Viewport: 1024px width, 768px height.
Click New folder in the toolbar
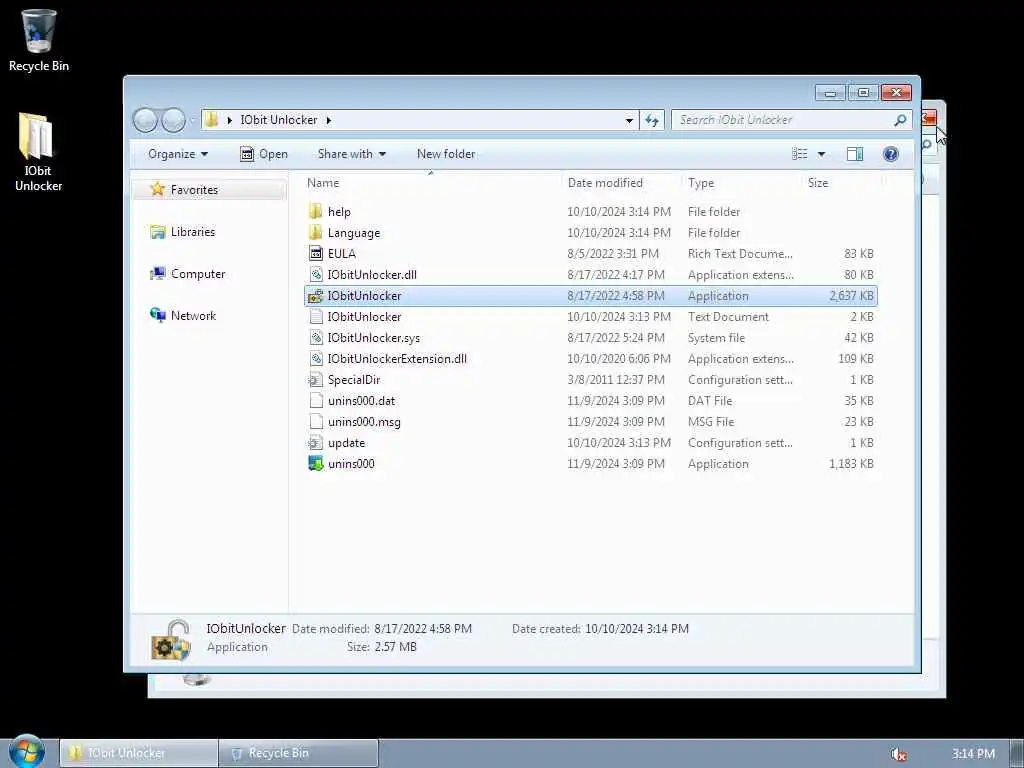(446, 154)
